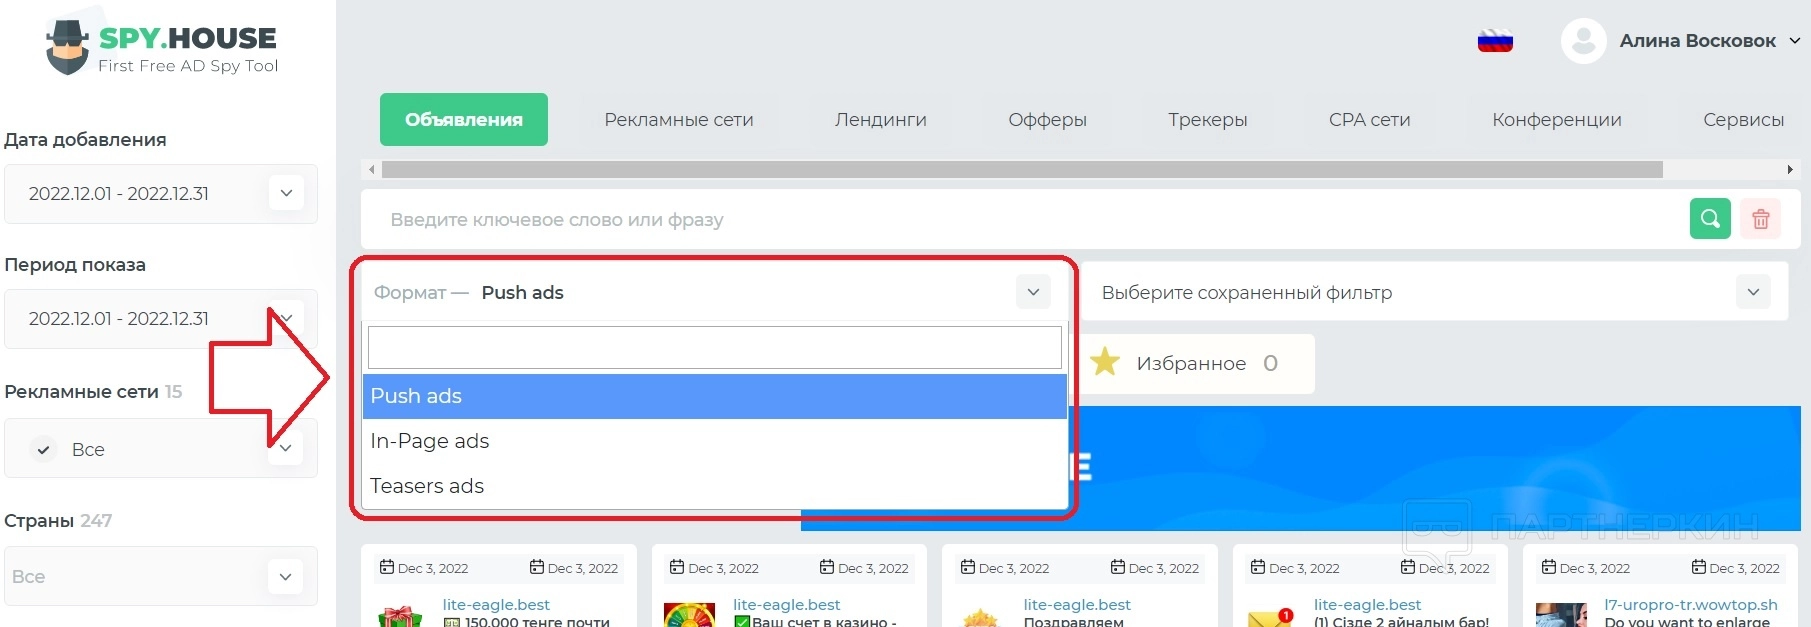This screenshot has height=627, width=1811.
Task: Switch to the Лендинги tab
Action: (x=881, y=119)
